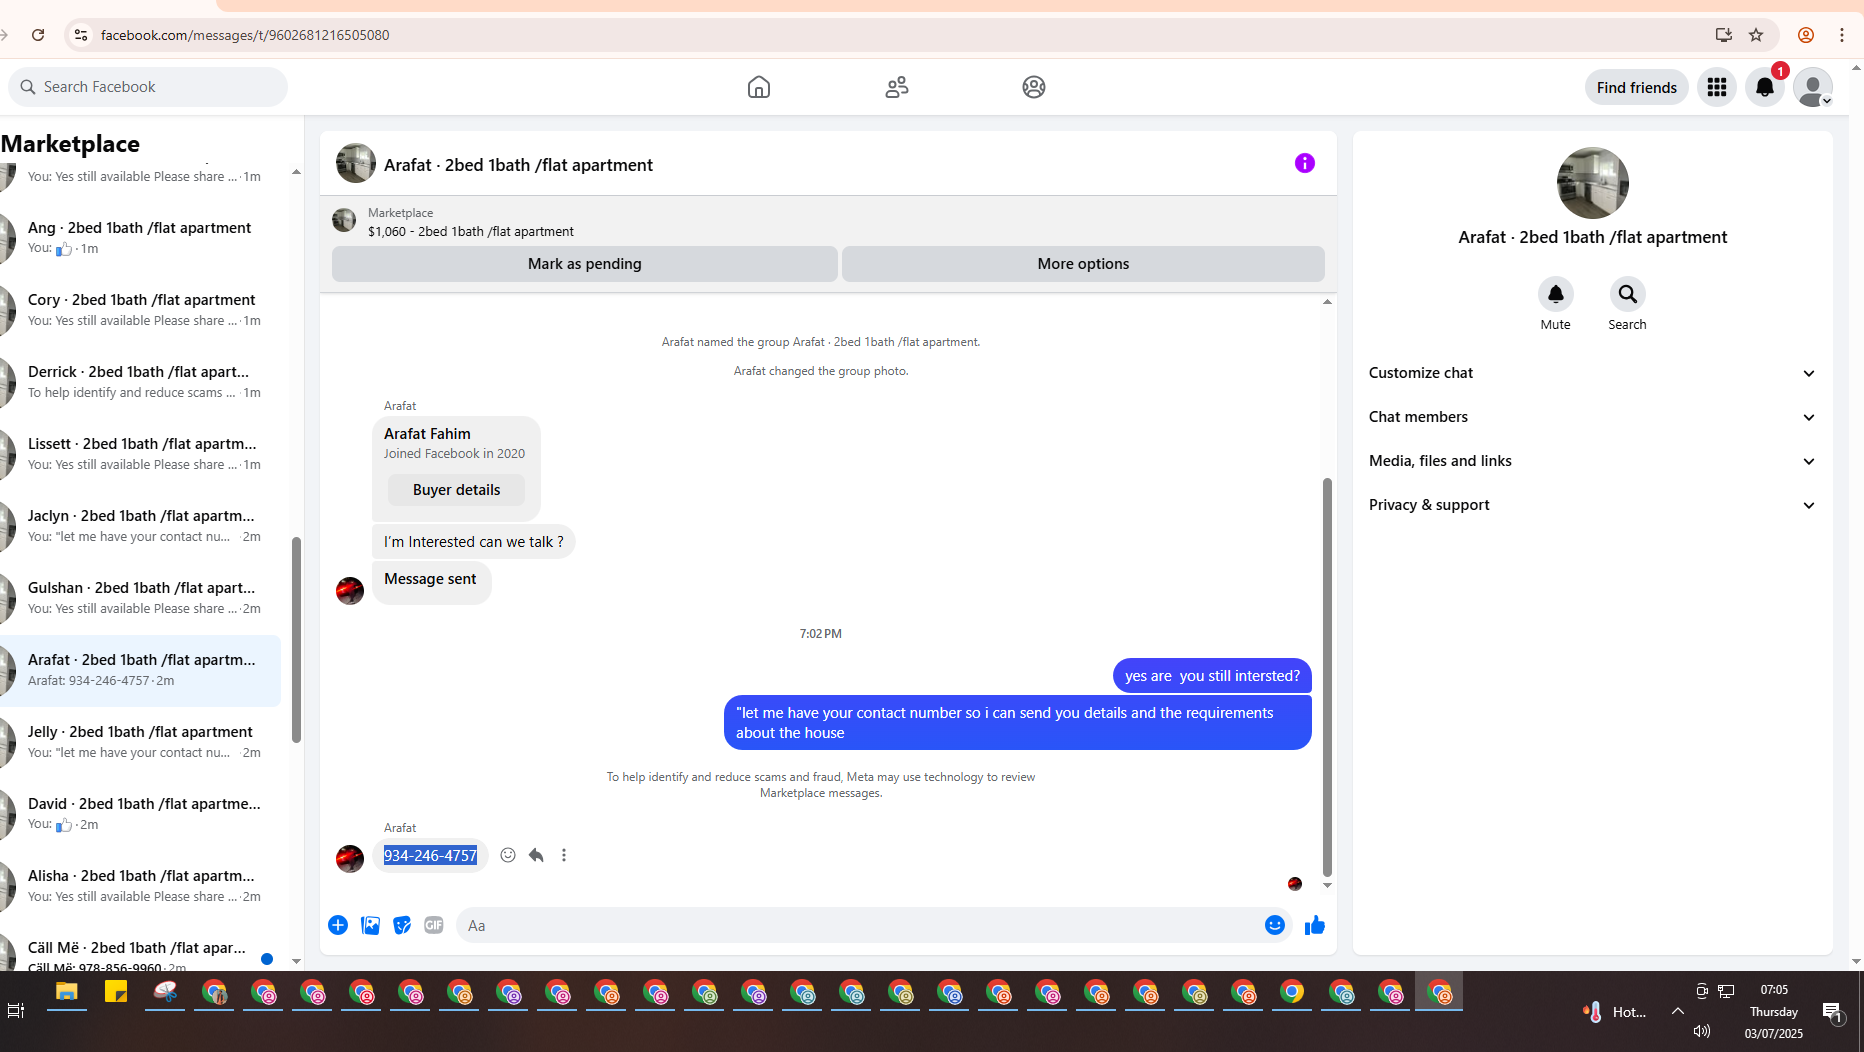This screenshot has width=1864, height=1052.
Task: View site information icon in address bar
Action: pyautogui.click(x=81, y=35)
